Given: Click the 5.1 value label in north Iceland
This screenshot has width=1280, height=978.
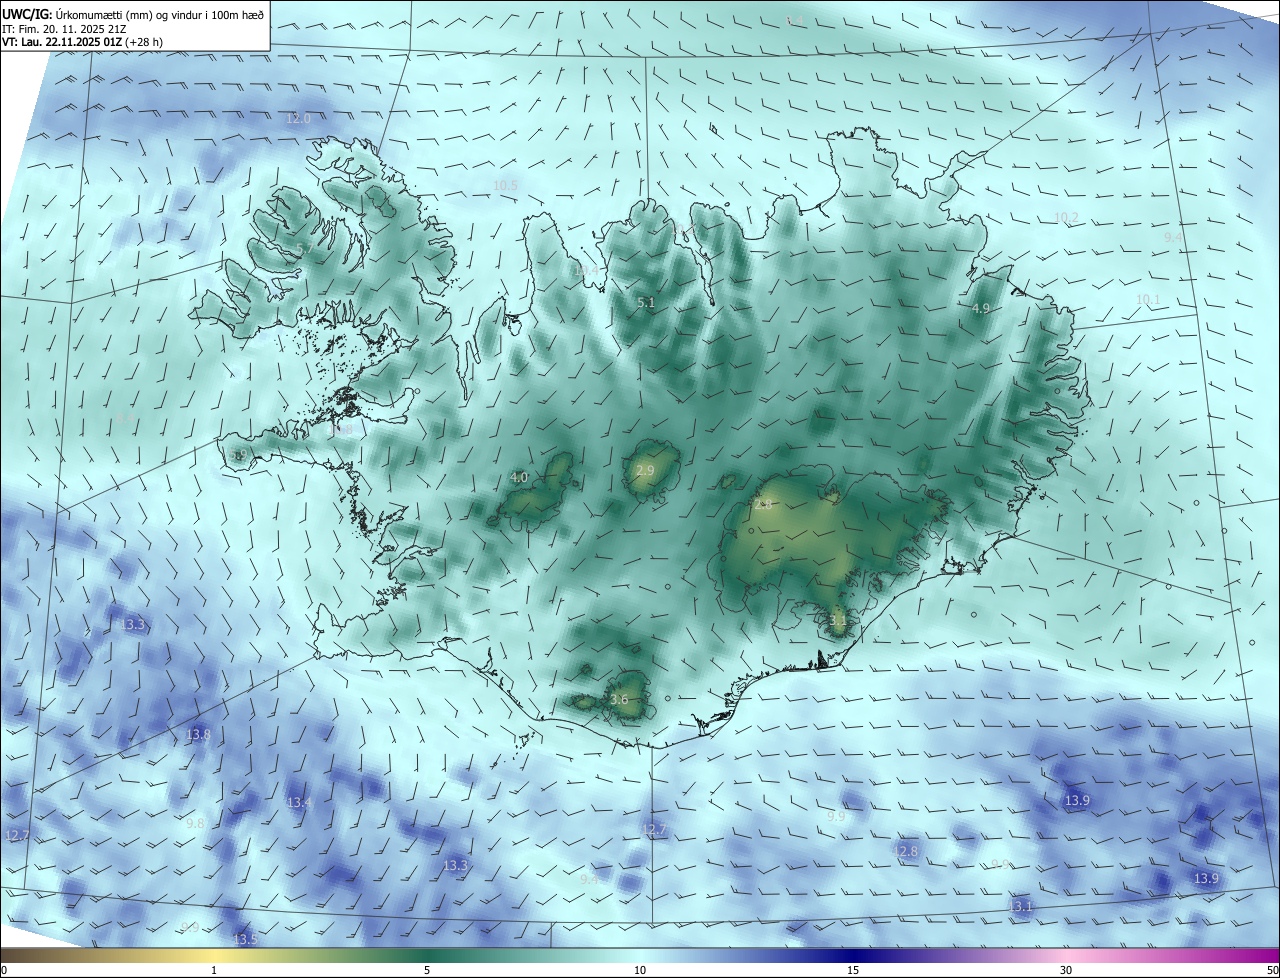Looking at the screenshot, I should coord(646,302).
